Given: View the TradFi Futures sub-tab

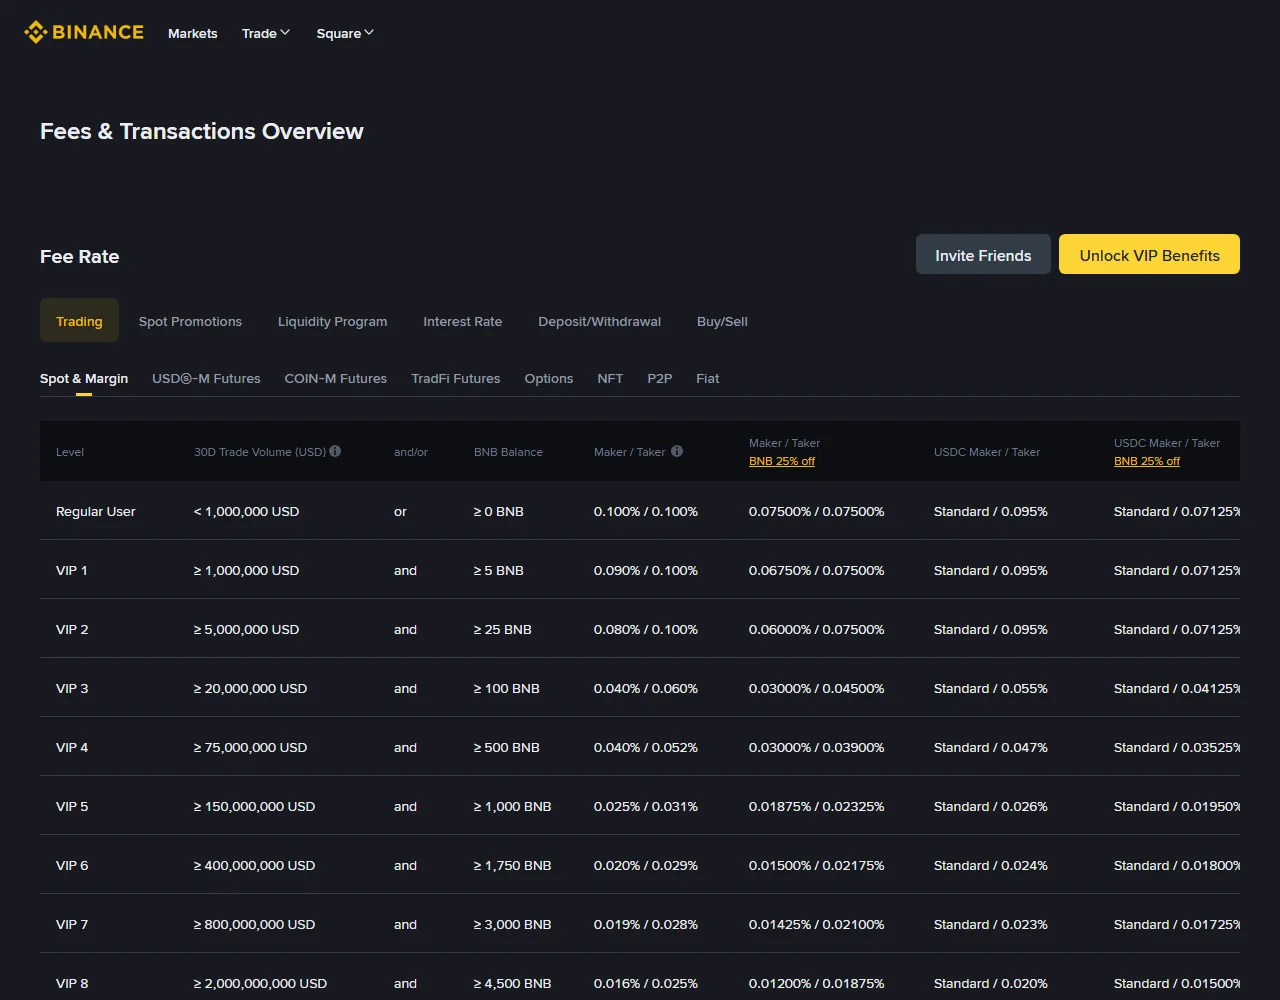Looking at the screenshot, I should point(456,378).
